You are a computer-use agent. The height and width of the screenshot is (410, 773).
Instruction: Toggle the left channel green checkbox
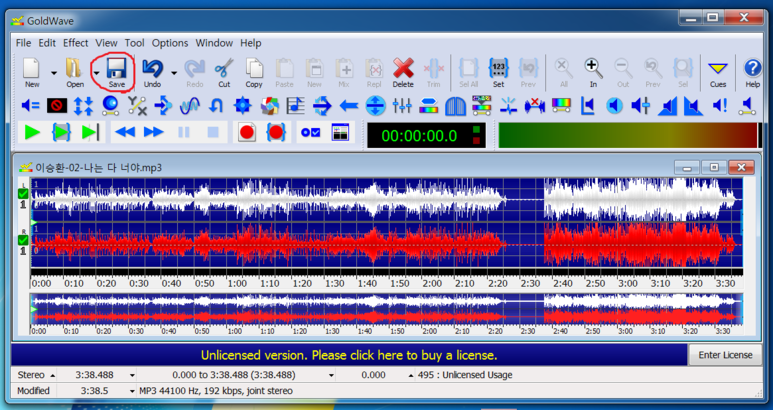[x=23, y=193]
